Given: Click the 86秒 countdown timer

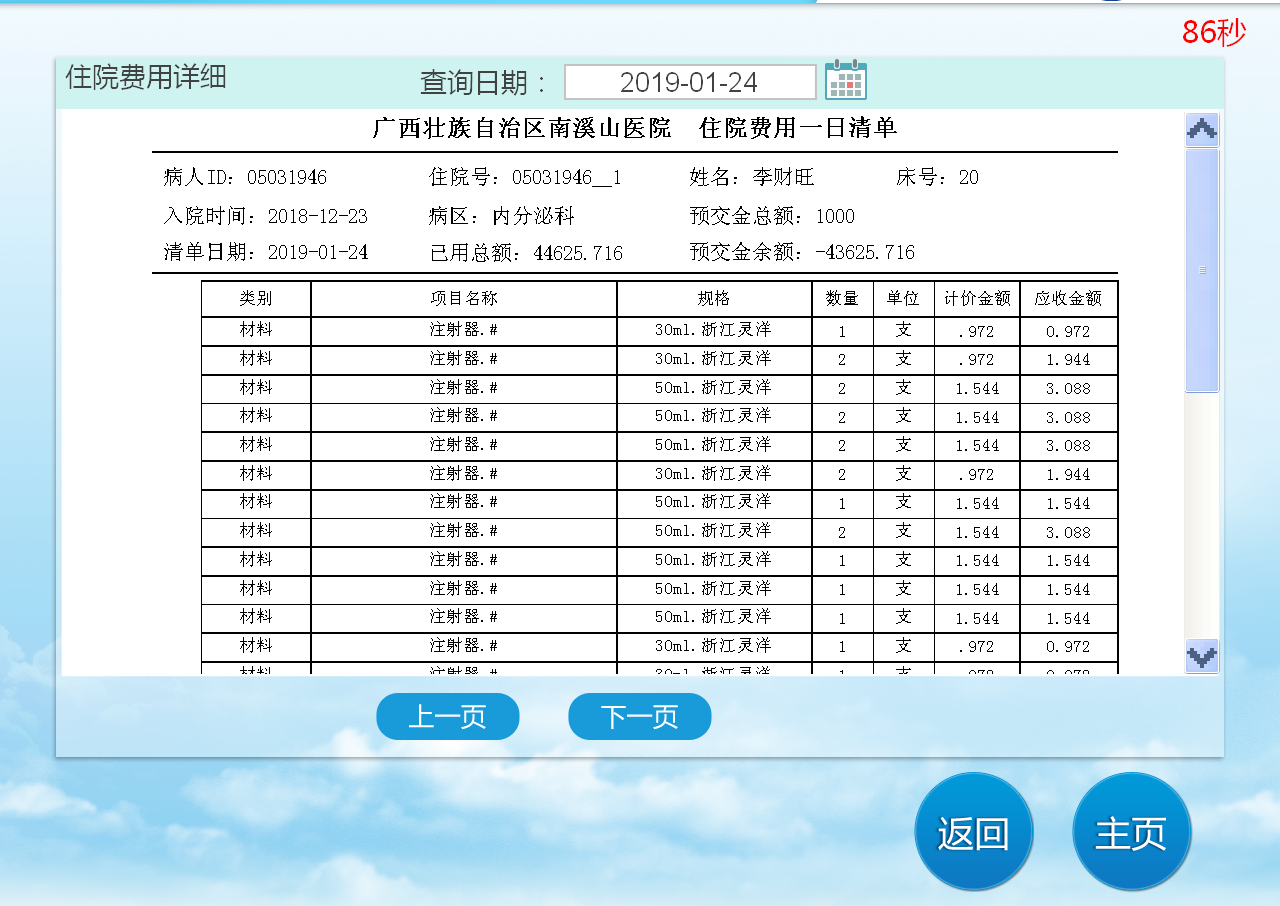Looking at the screenshot, I should (x=1214, y=32).
